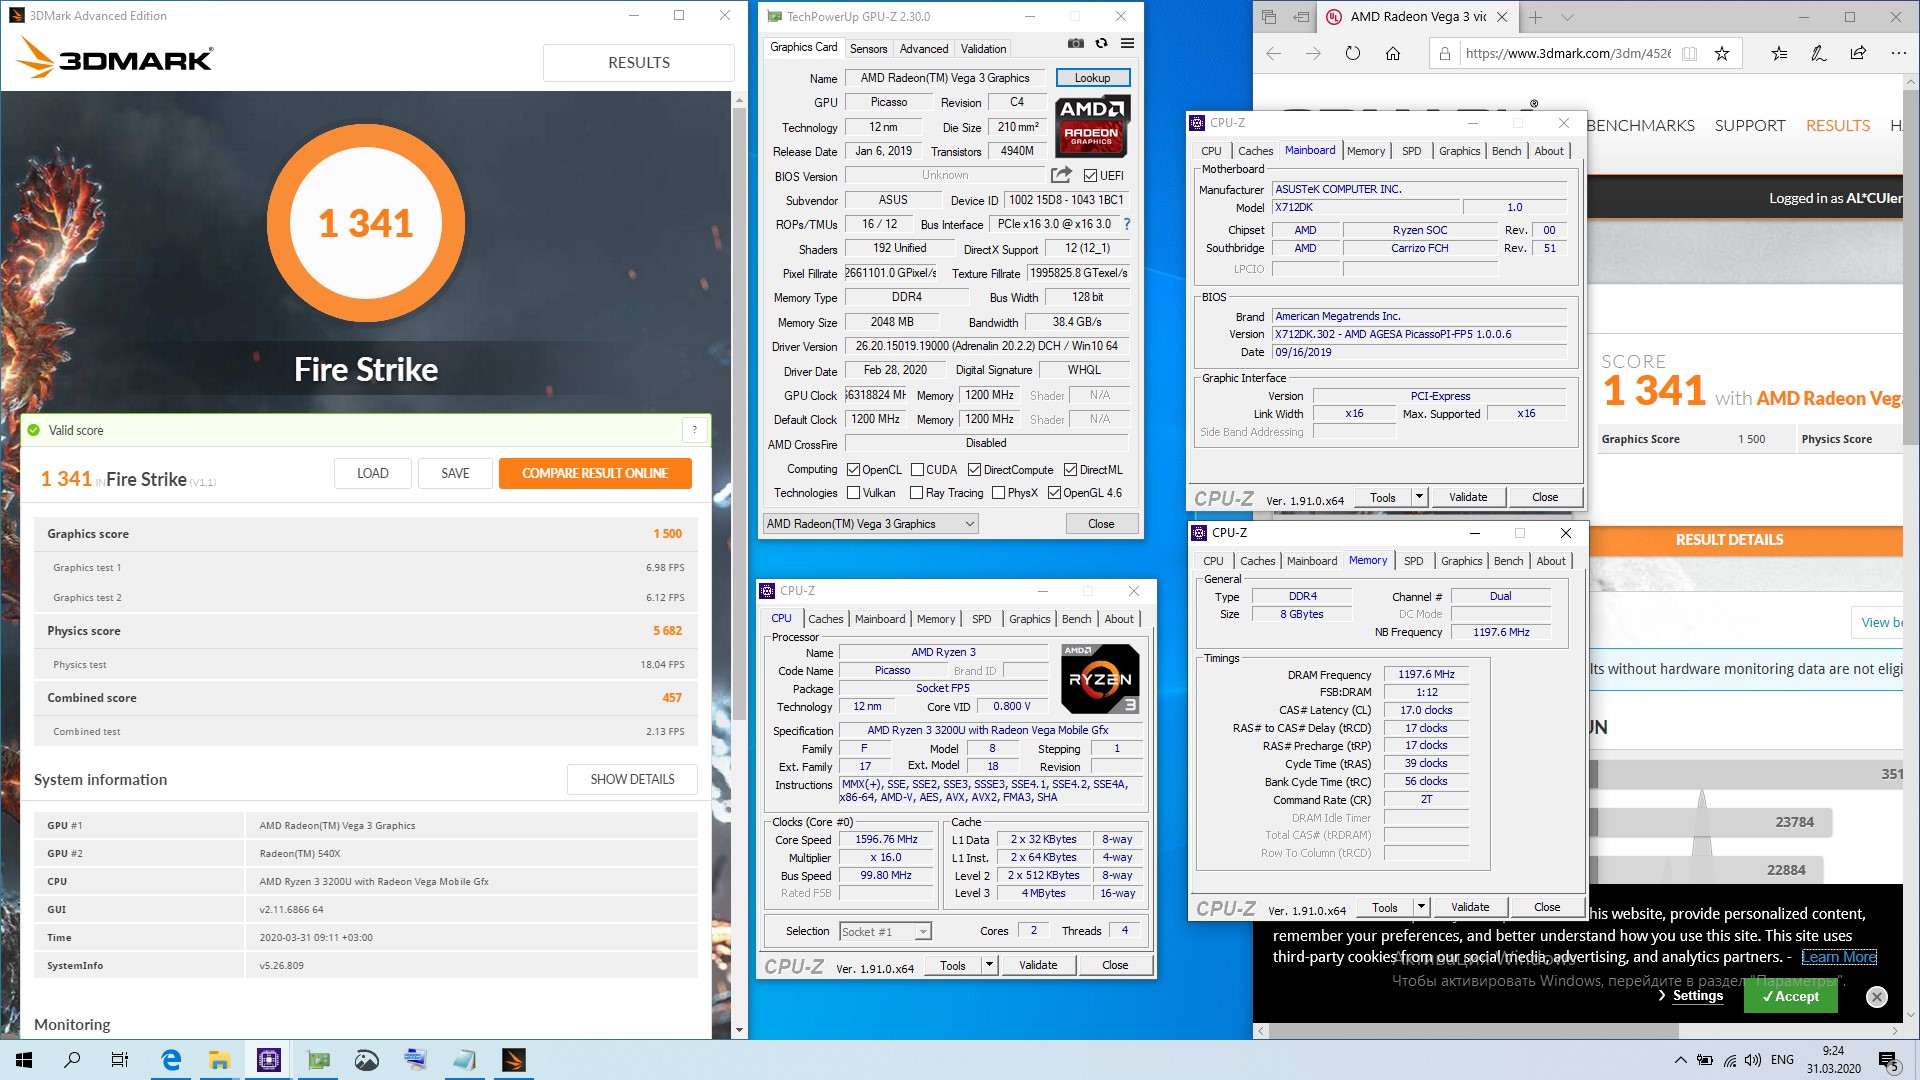Image resolution: width=1920 pixels, height=1080 pixels.
Task: Click browser address bar URL
Action: pos(1566,54)
